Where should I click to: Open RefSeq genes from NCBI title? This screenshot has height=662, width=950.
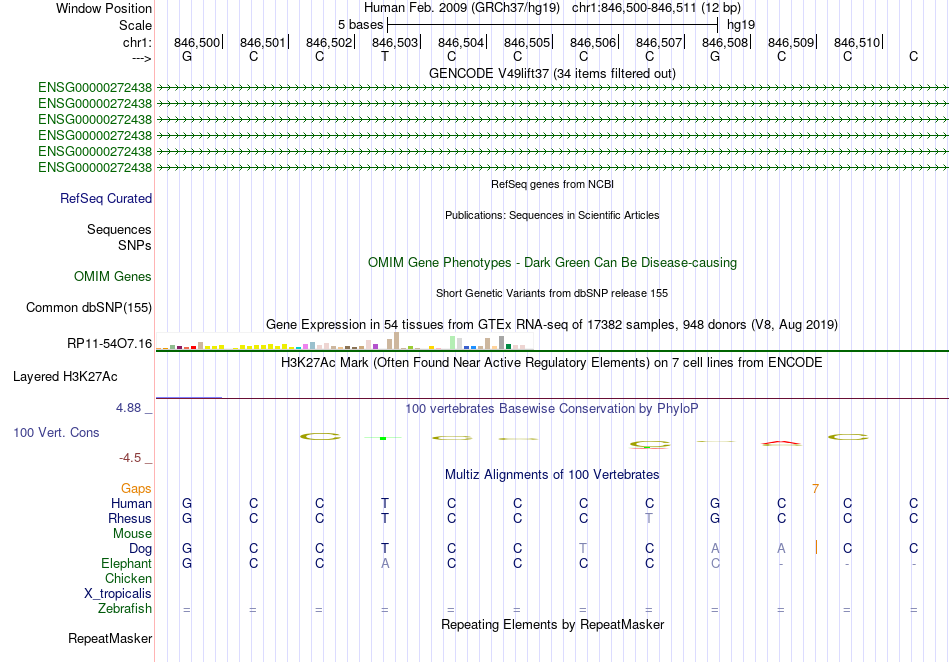(x=553, y=184)
